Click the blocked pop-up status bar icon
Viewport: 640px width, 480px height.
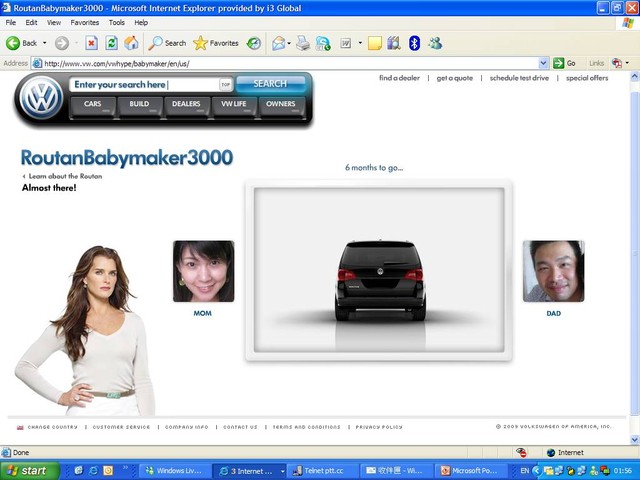521,452
